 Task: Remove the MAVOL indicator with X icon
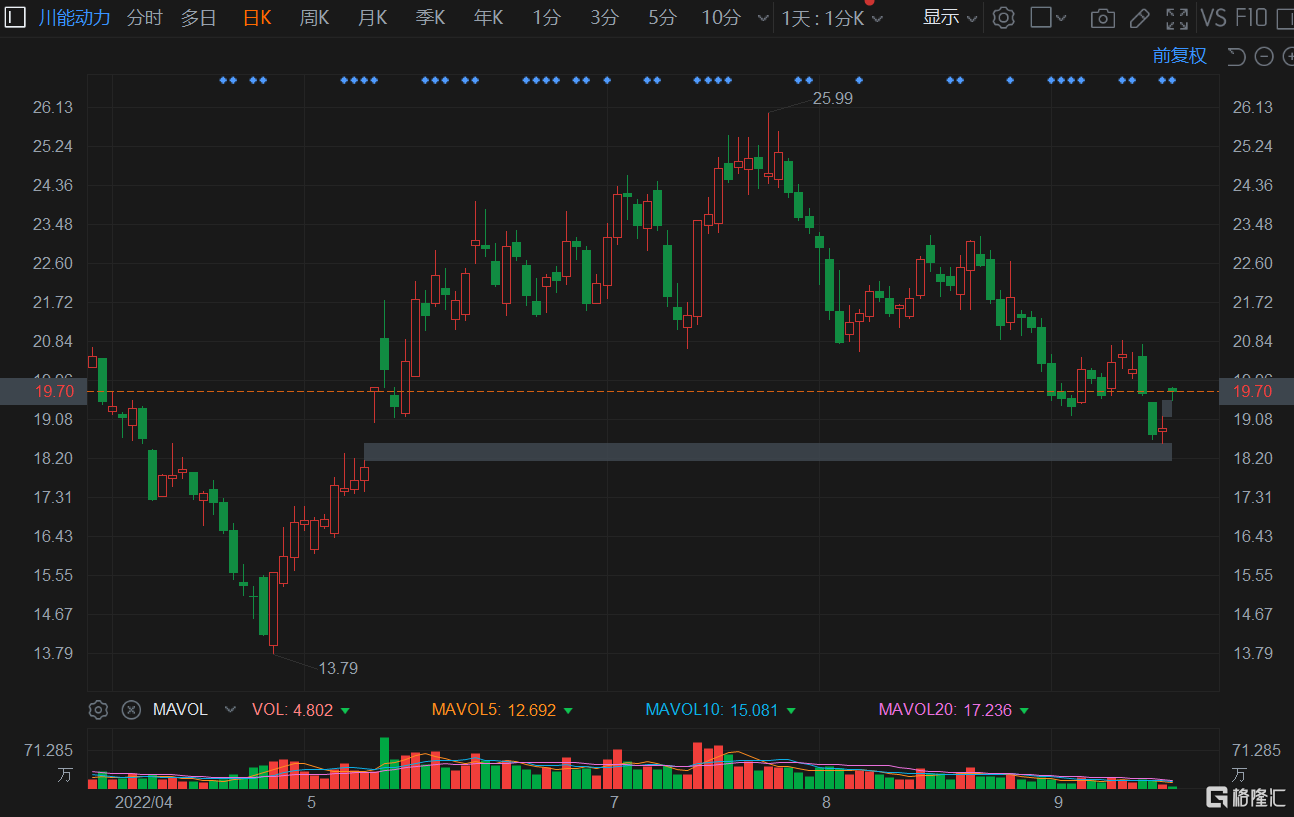[x=131, y=710]
